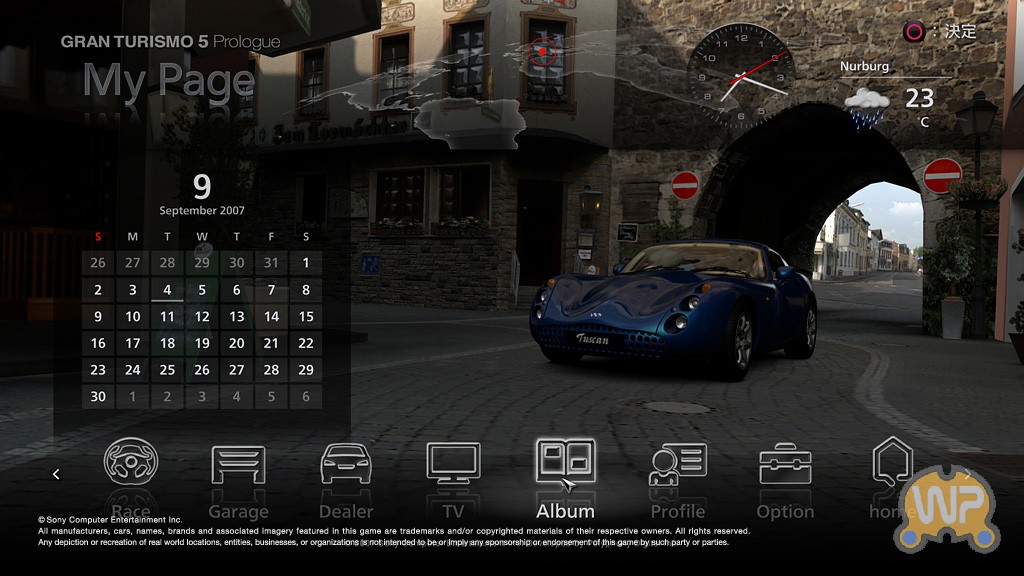Image resolution: width=1024 pixels, height=576 pixels.
Task: Open the Profile card icon
Action: coord(678,464)
